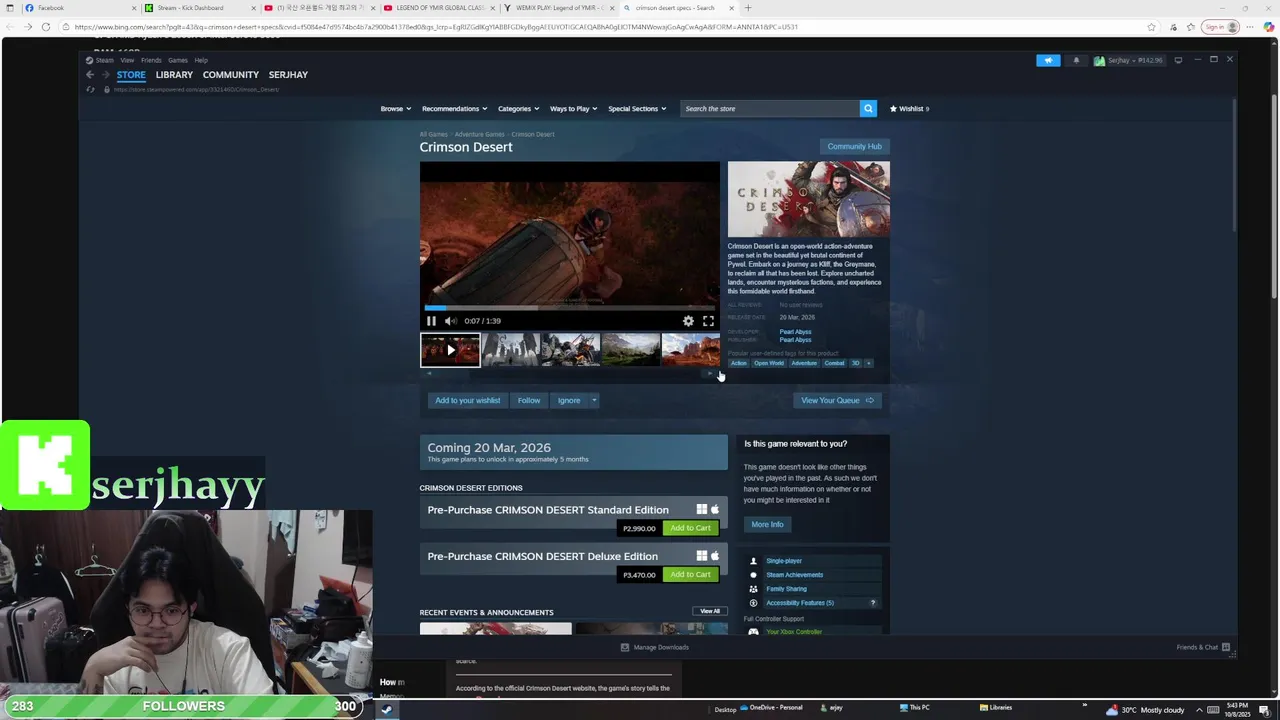
Task: Mute the trailer volume speaker icon
Action: click(x=450, y=321)
